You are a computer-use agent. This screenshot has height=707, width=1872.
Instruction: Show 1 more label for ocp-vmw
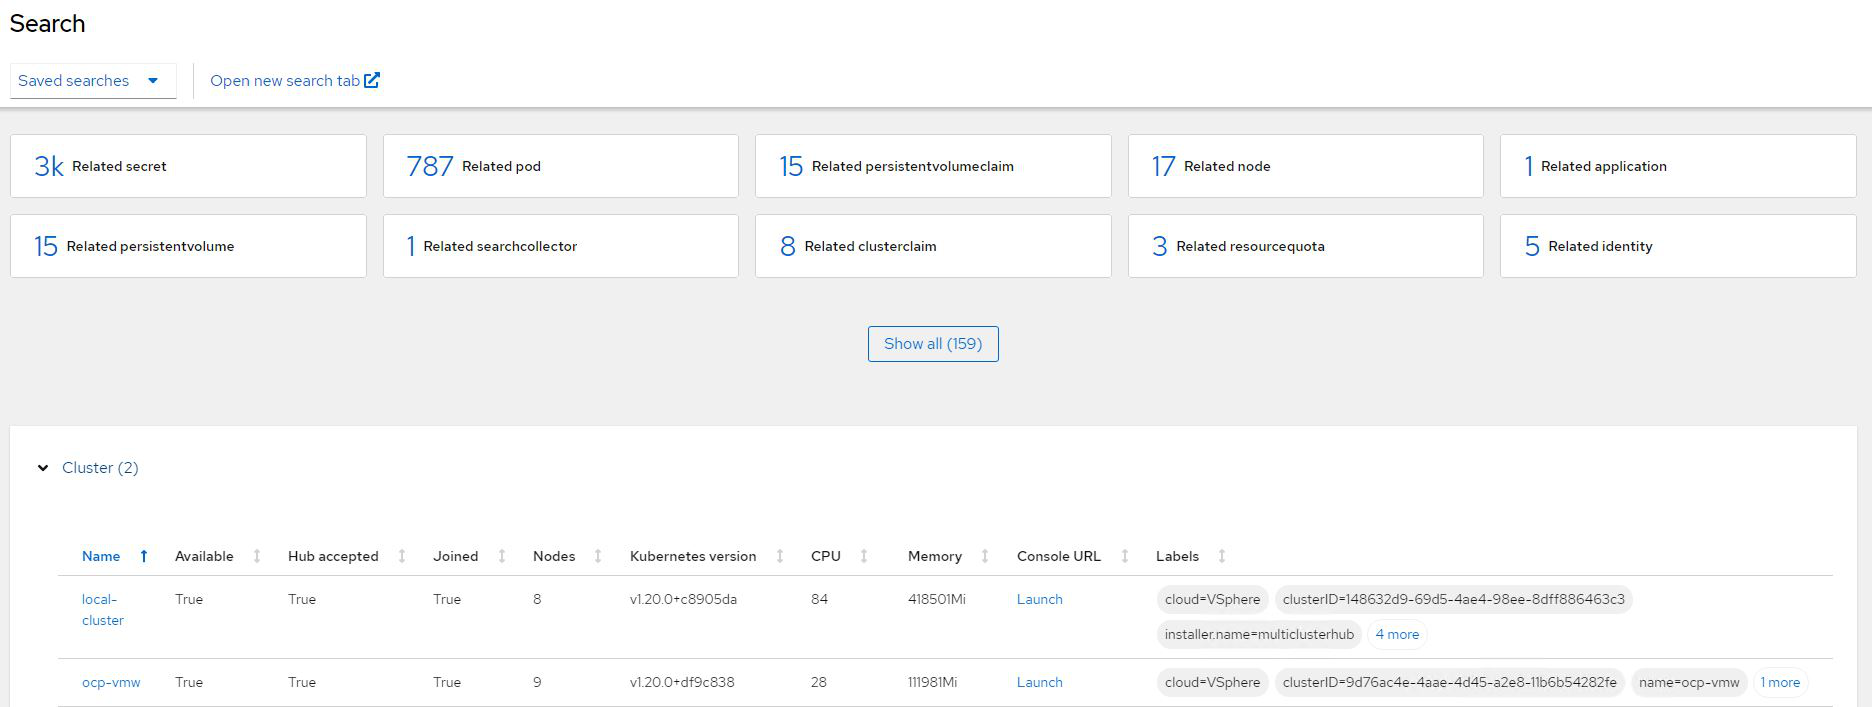pos(1780,682)
